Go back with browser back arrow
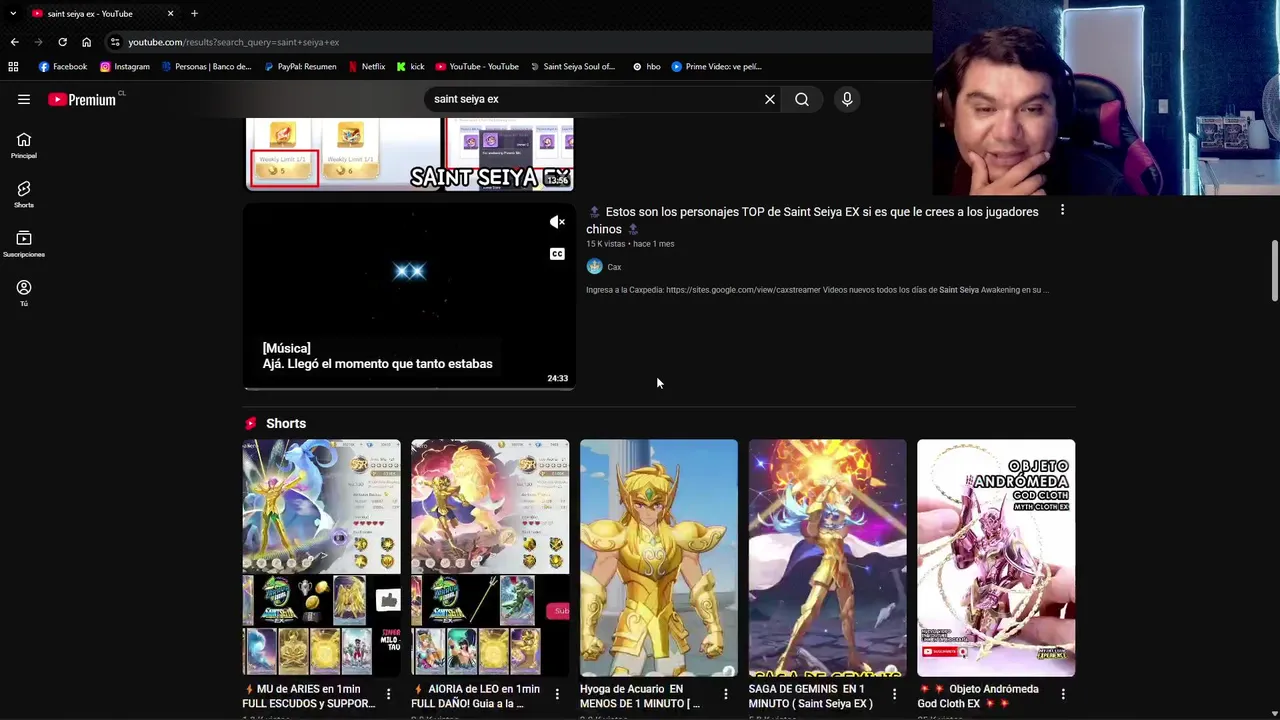This screenshot has height=720, width=1280. pyautogui.click(x=14, y=42)
